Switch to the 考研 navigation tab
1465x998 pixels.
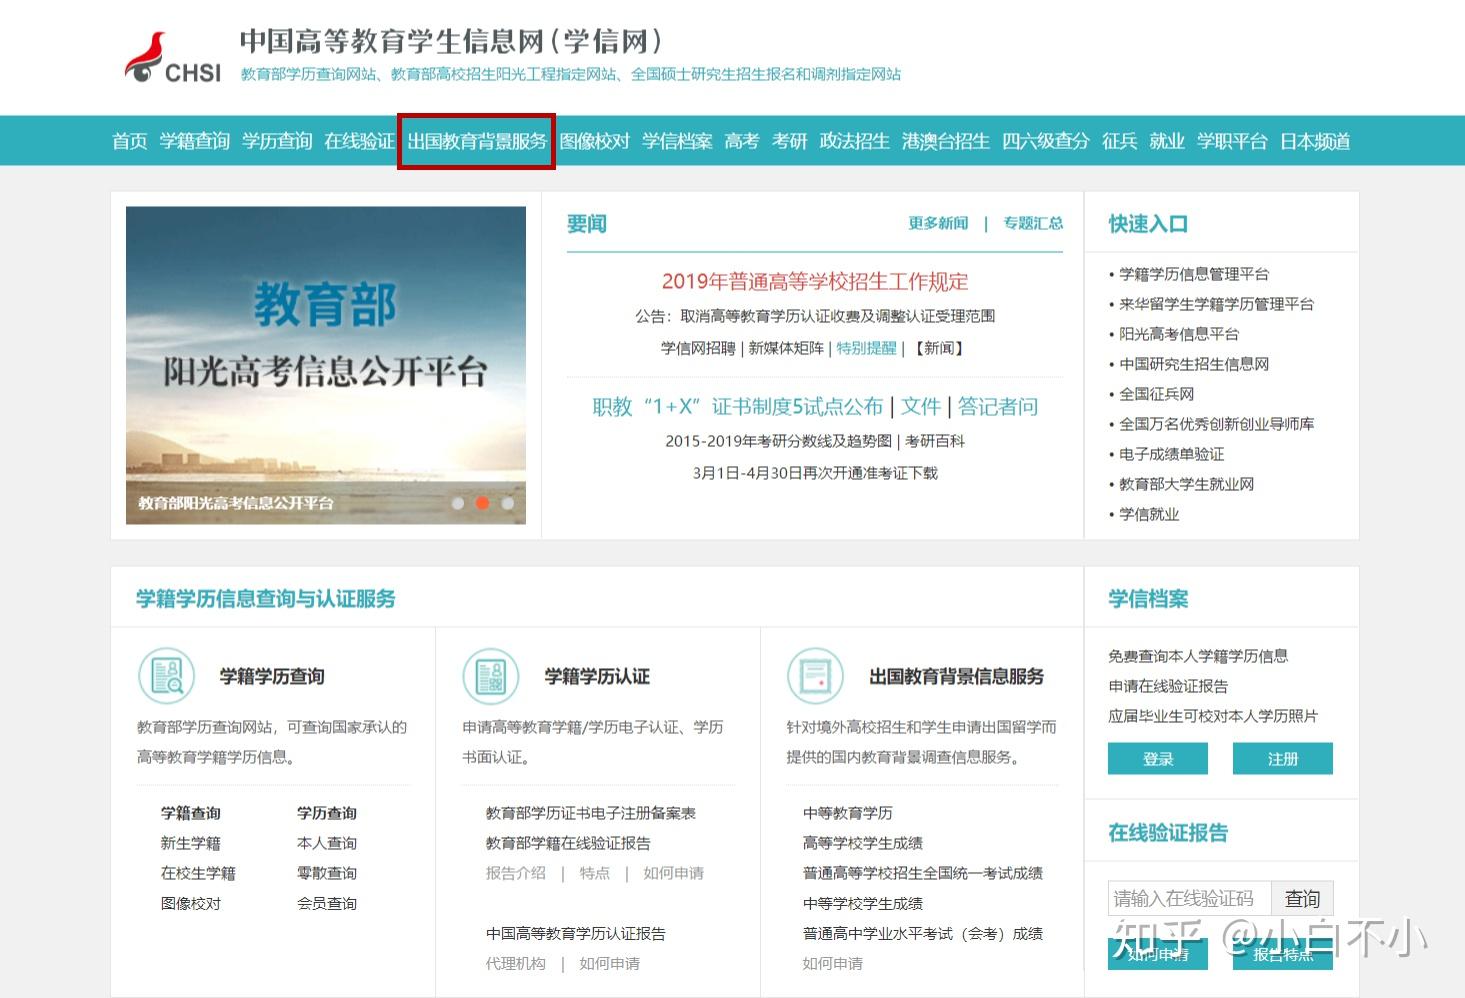[789, 141]
